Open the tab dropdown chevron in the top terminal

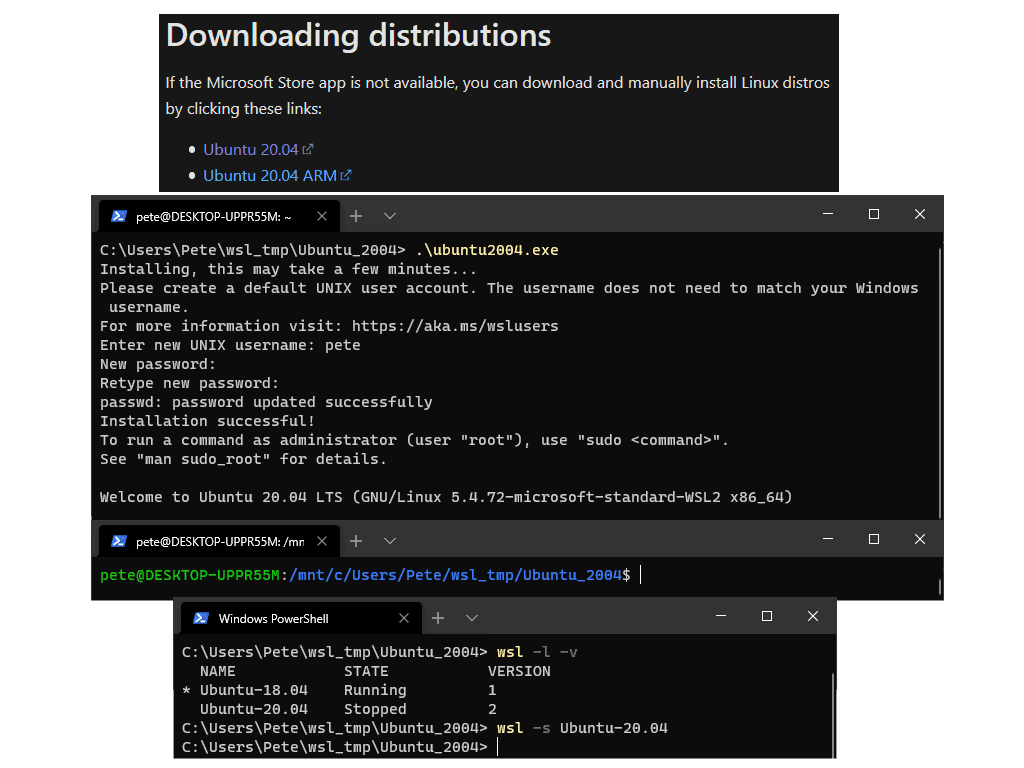(x=389, y=215)
